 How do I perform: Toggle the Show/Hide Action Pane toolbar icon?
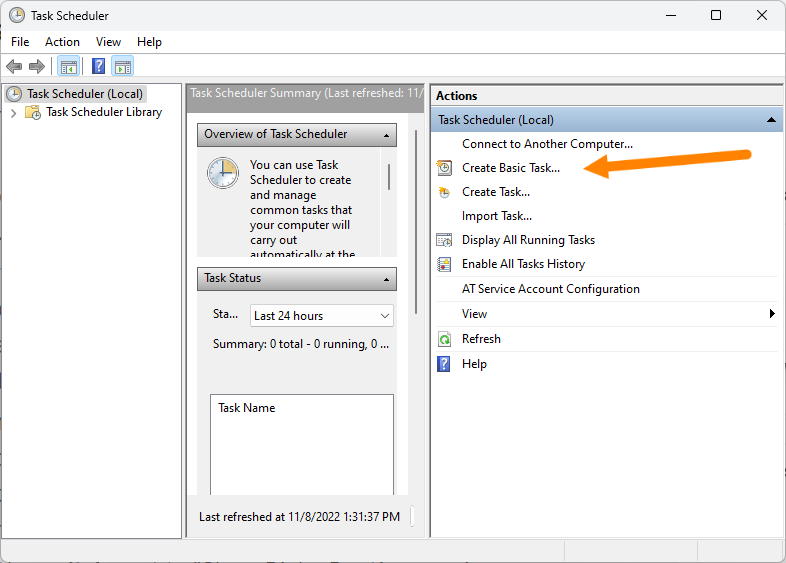point(123,66)
